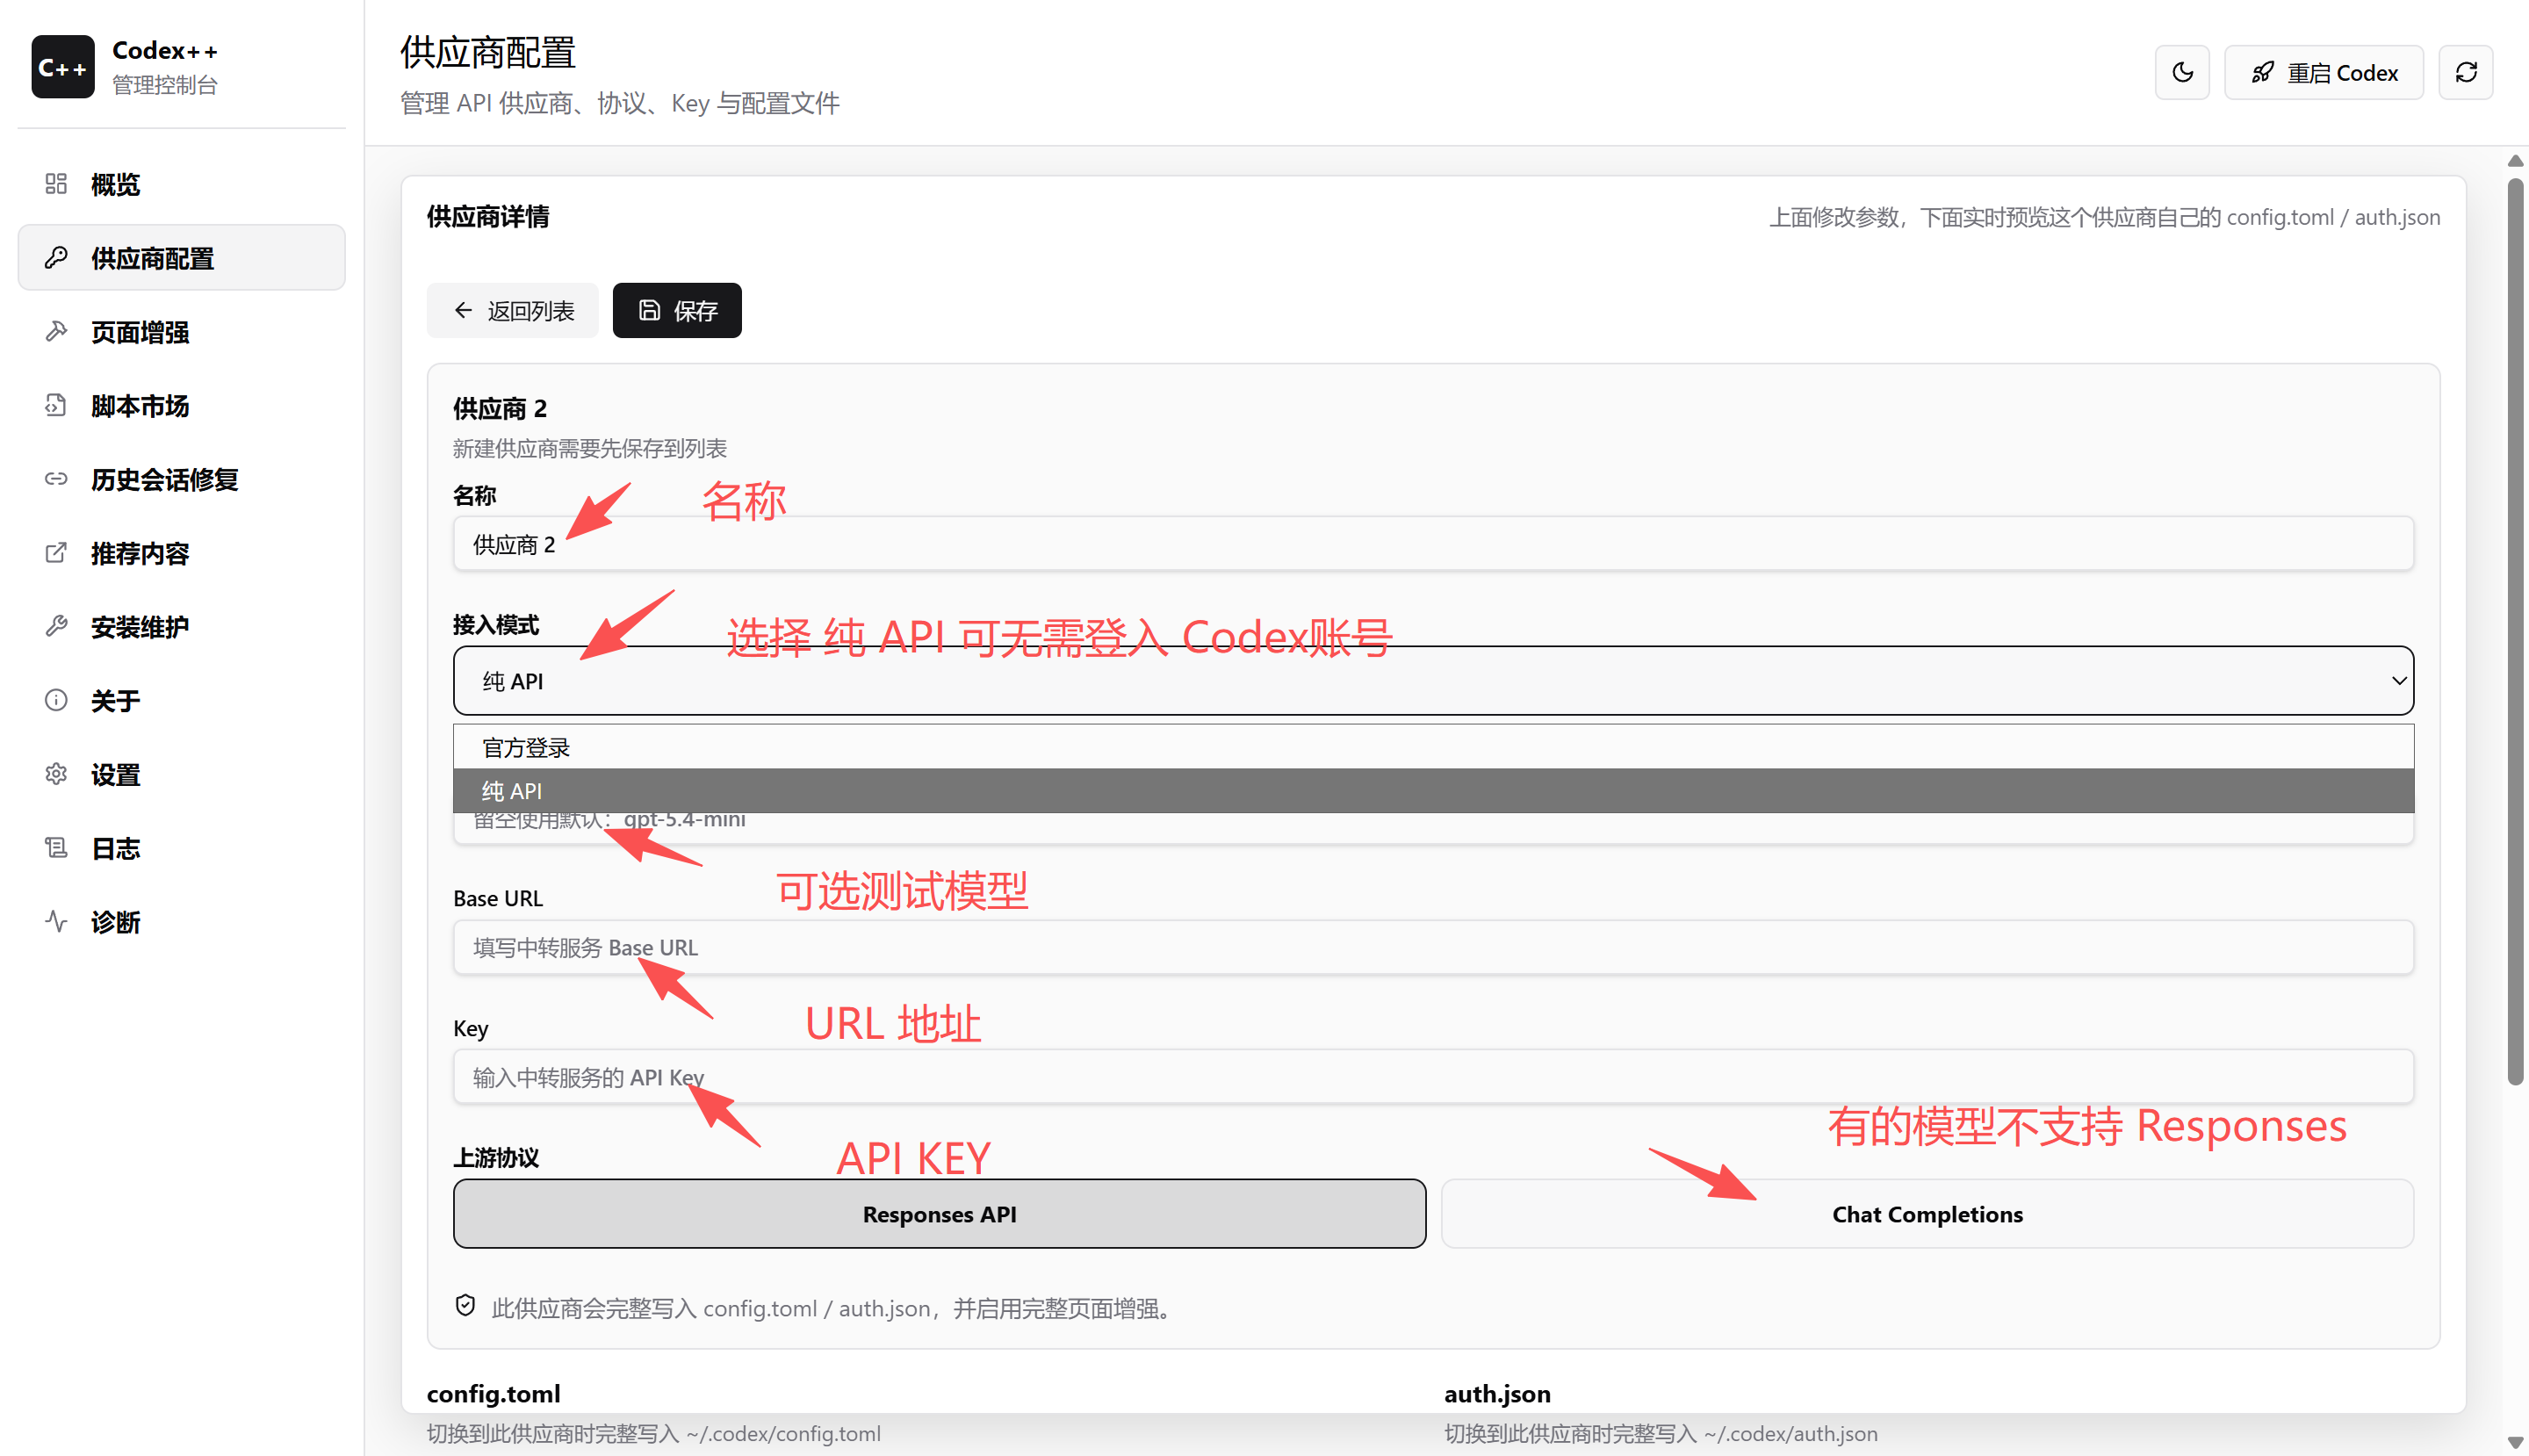2529x1456 pixels.
Task: Open the 日志 page
Action: pos(182,848)
